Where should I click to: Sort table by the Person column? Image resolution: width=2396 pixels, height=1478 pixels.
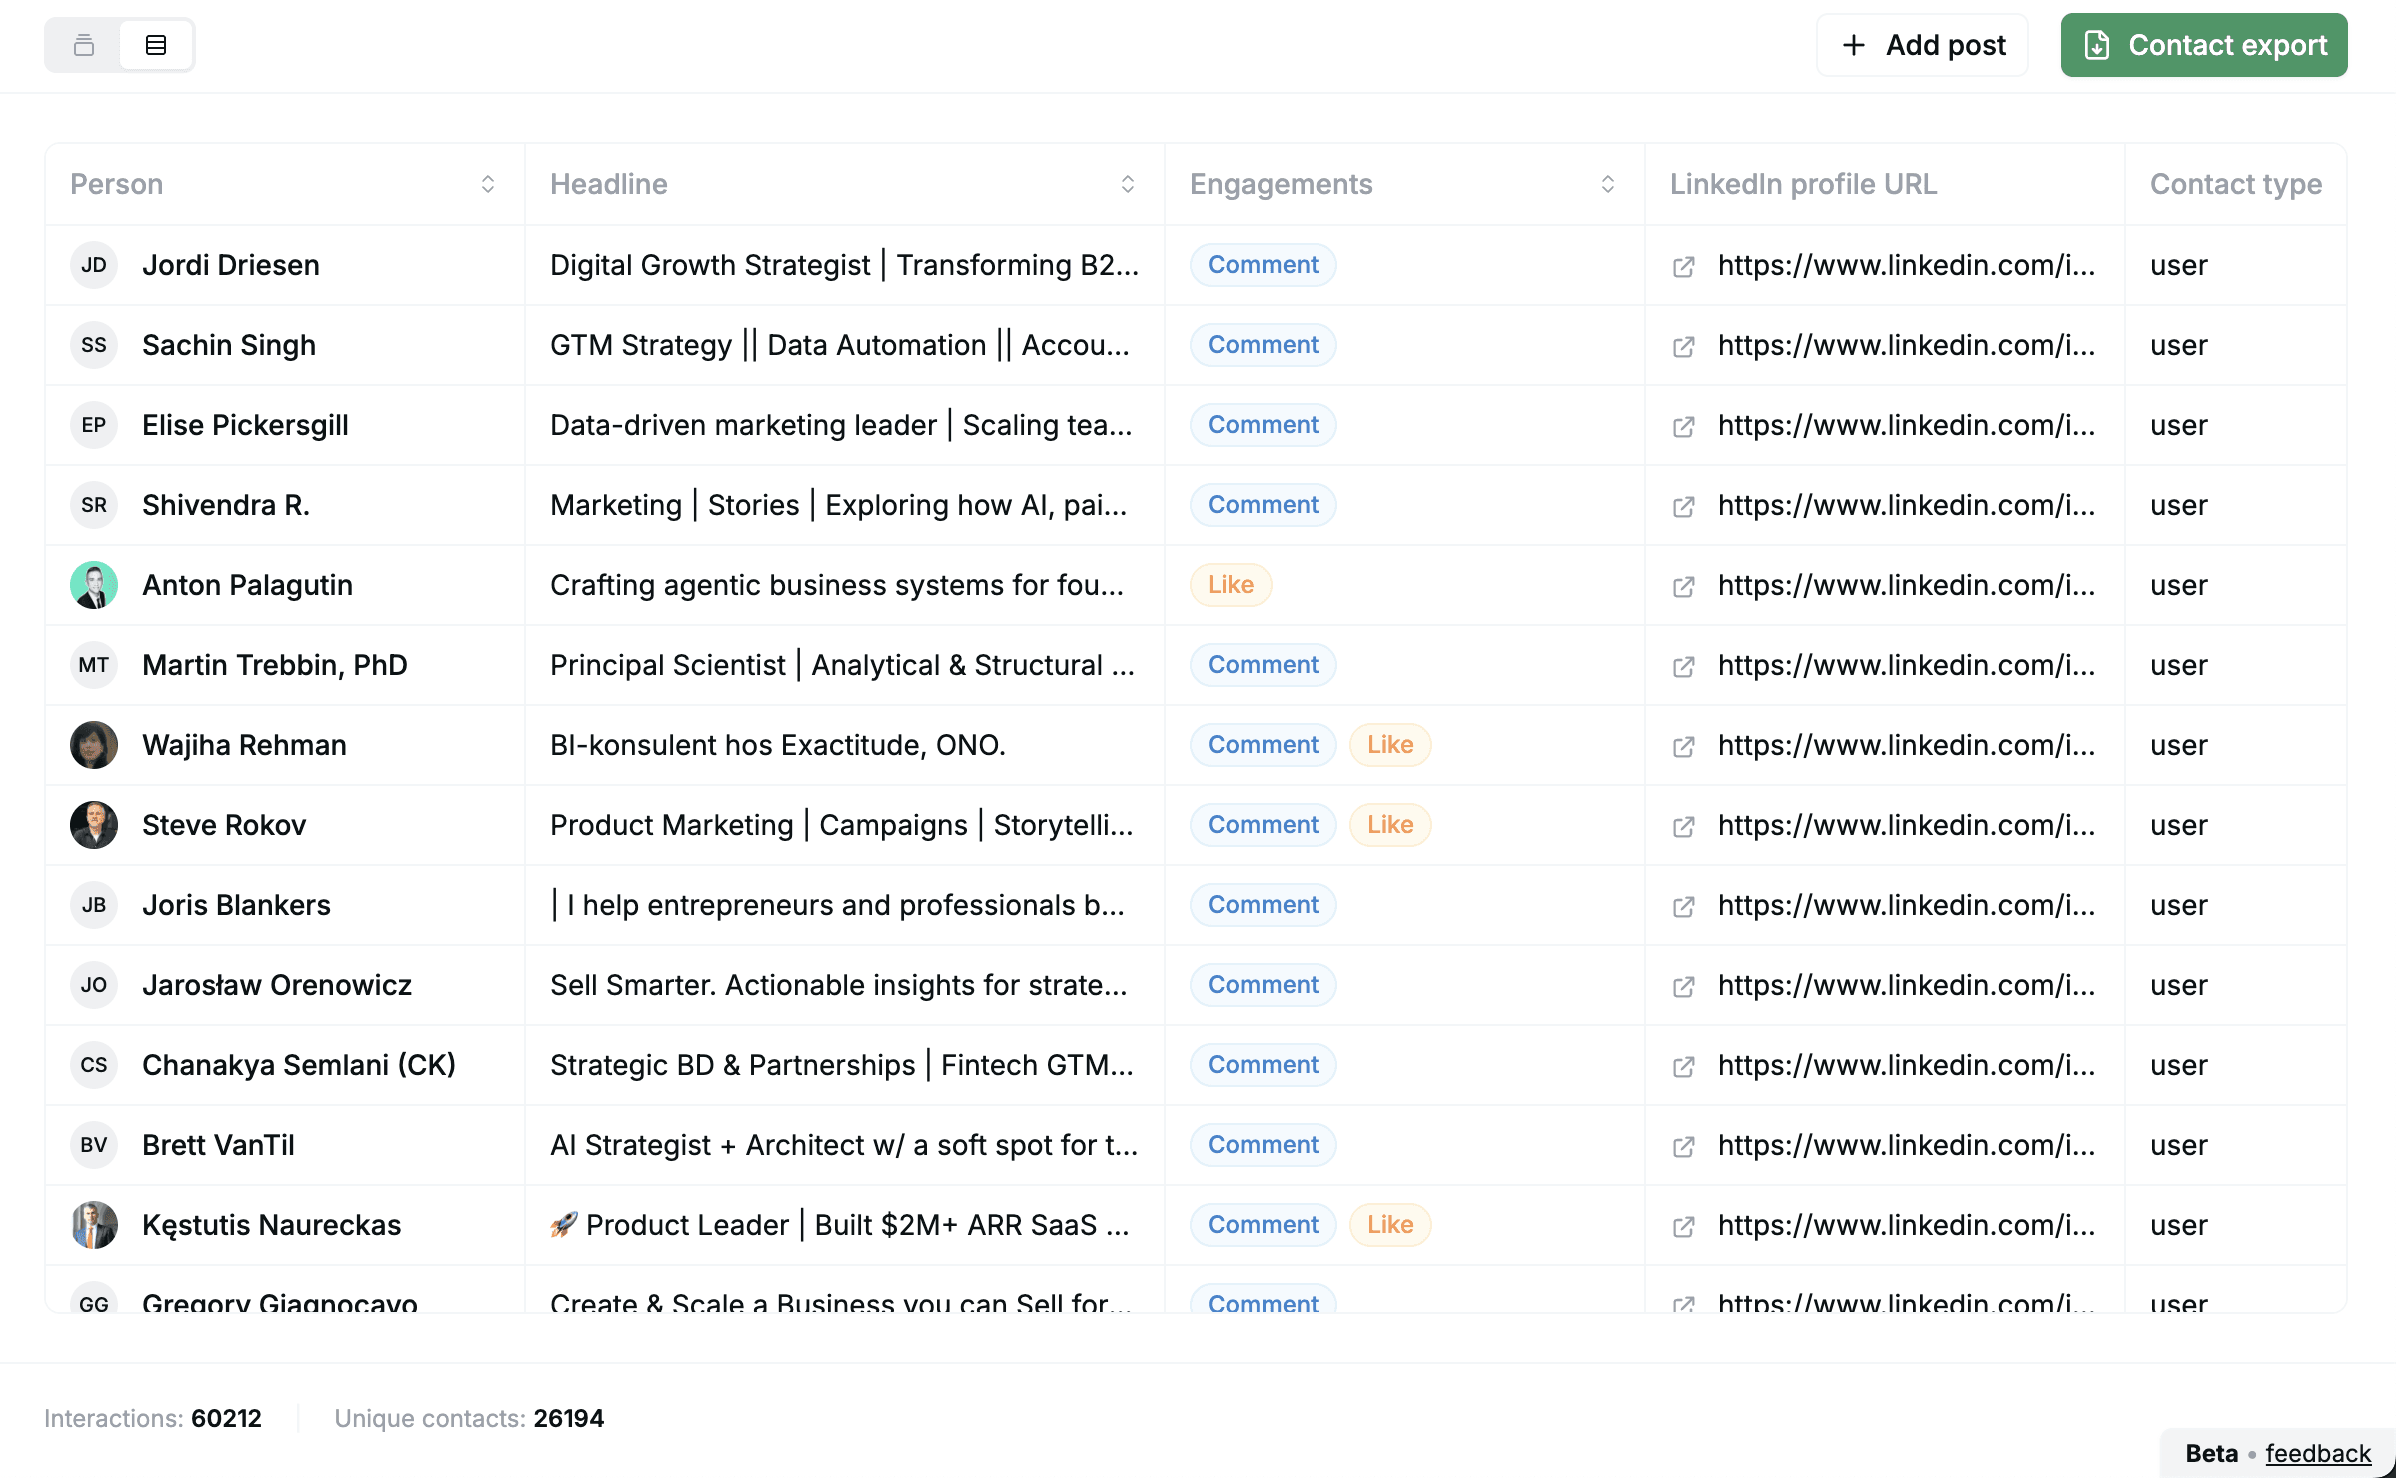(x=488, y=184)
